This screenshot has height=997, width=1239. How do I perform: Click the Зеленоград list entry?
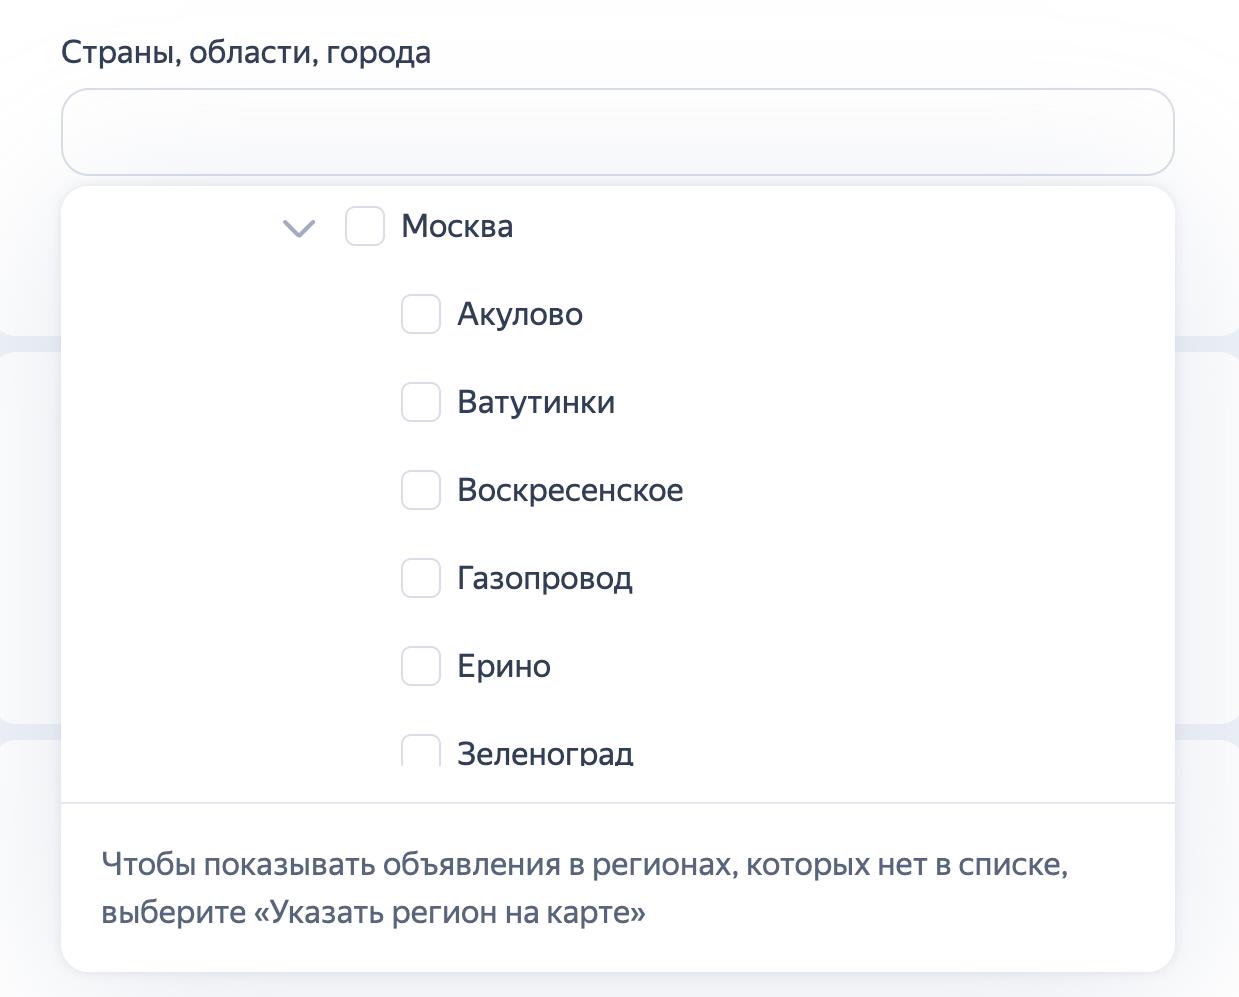545,752
